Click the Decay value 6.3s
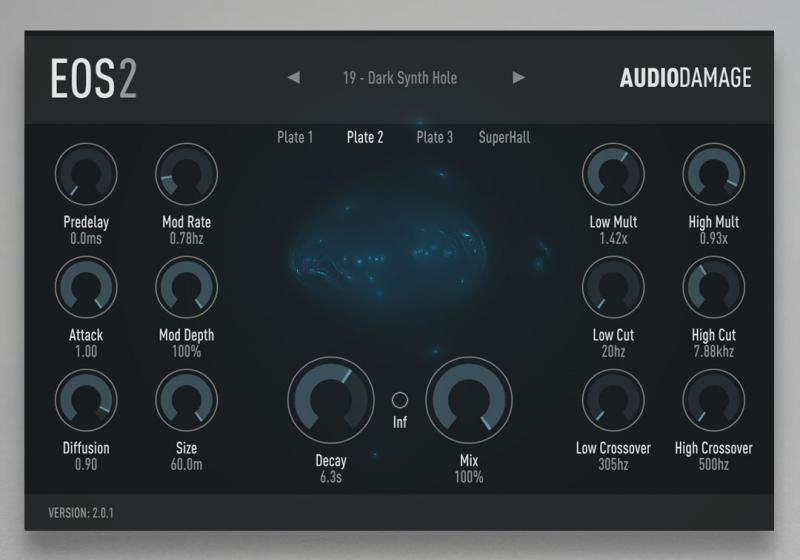Viewport: 800px width, 560px height. (331, 477)
